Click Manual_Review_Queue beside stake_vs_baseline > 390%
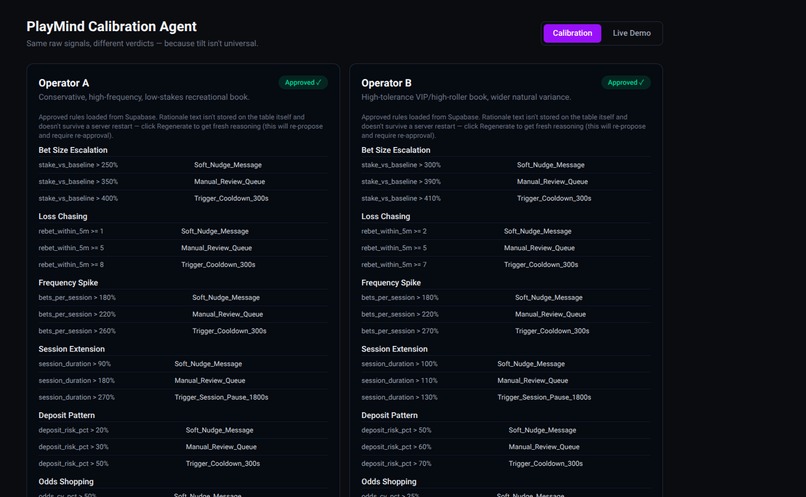The width and height of the screenshot is (806, 497). pyautogui.click(x=552, y=181)
